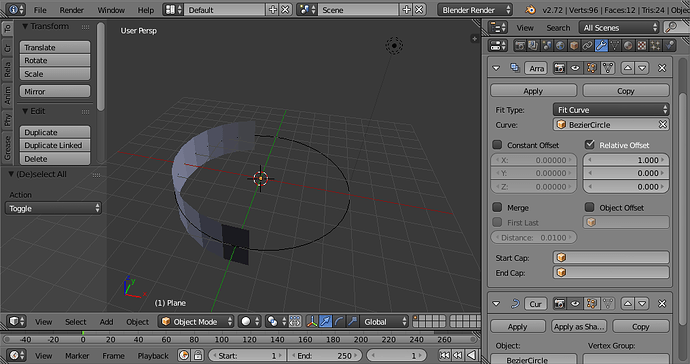
Task: Open the Particles properties tab
Action: [x=656, y=45]
